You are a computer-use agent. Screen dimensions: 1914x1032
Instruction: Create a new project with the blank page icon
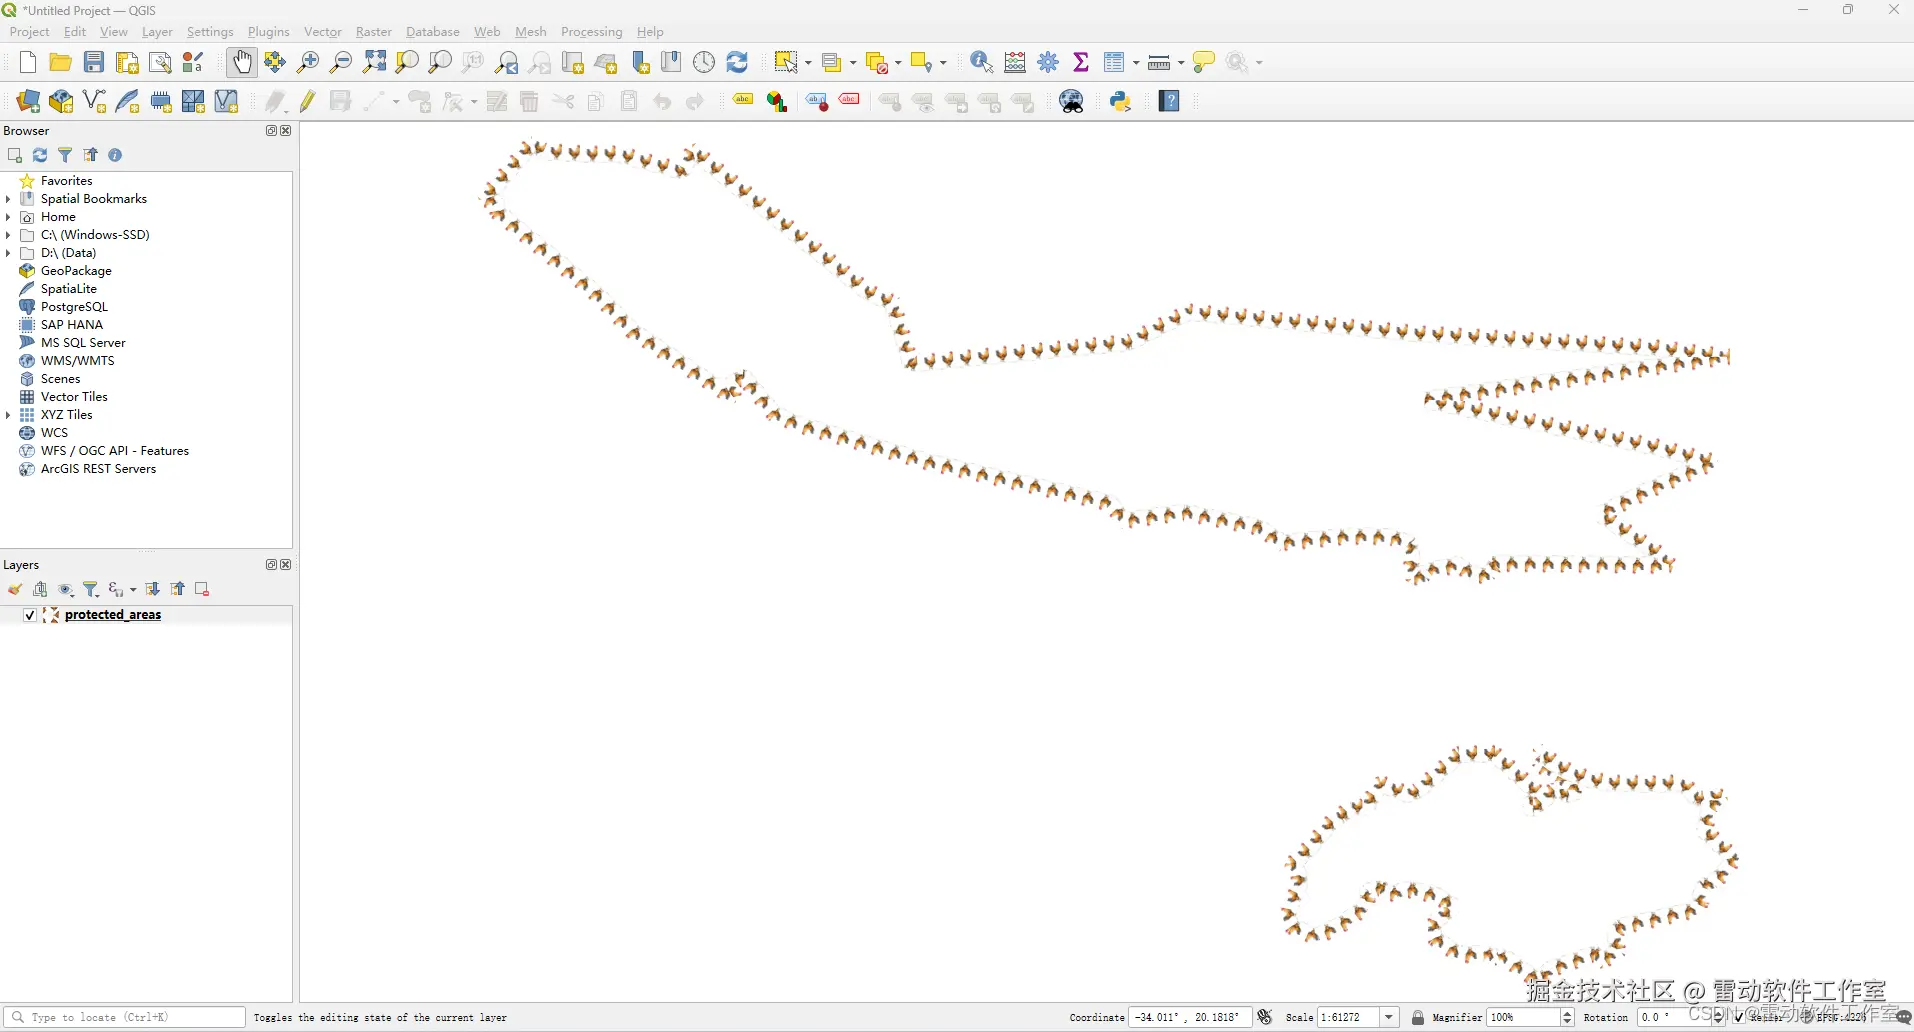point(27,62)
